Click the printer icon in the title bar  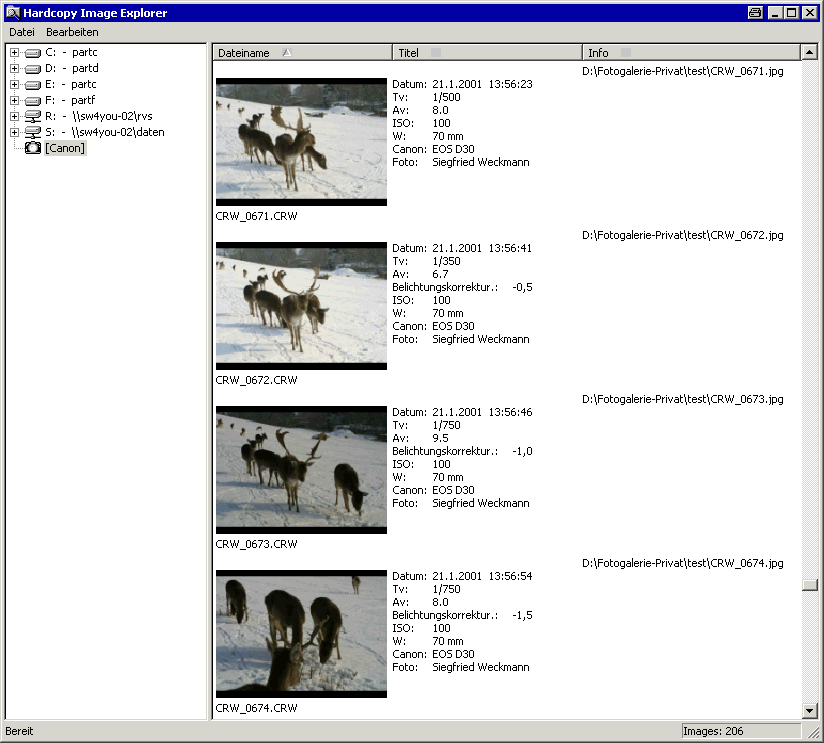tap(755, 13)
